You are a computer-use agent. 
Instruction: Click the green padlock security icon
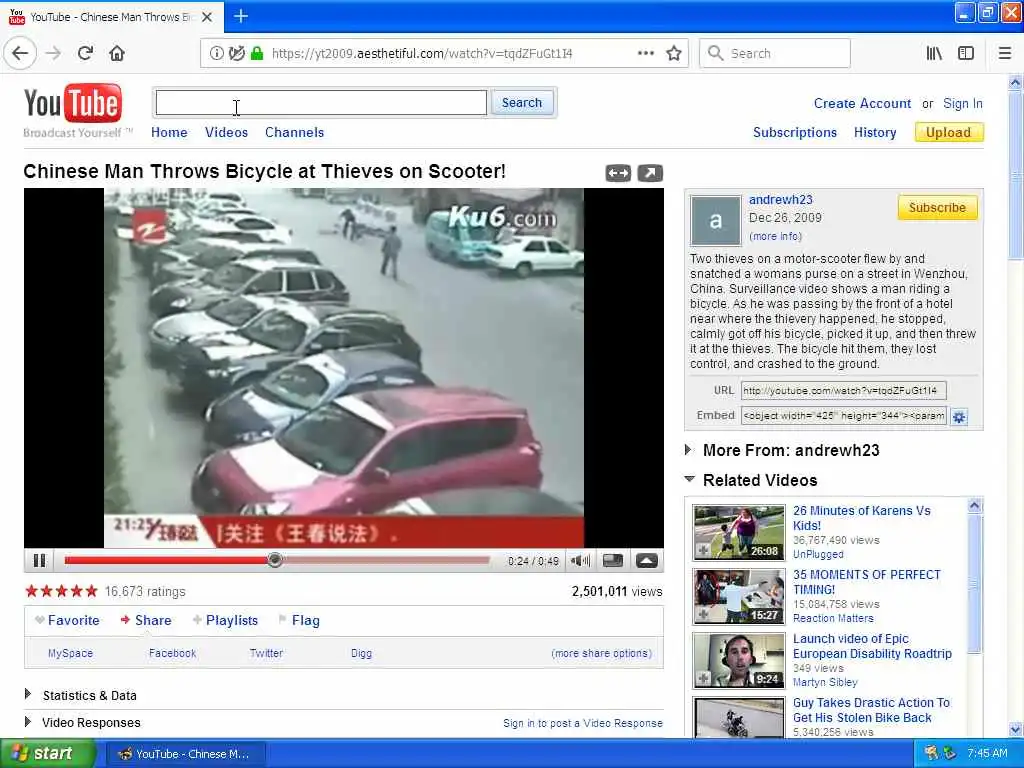(x=257, y=54)
